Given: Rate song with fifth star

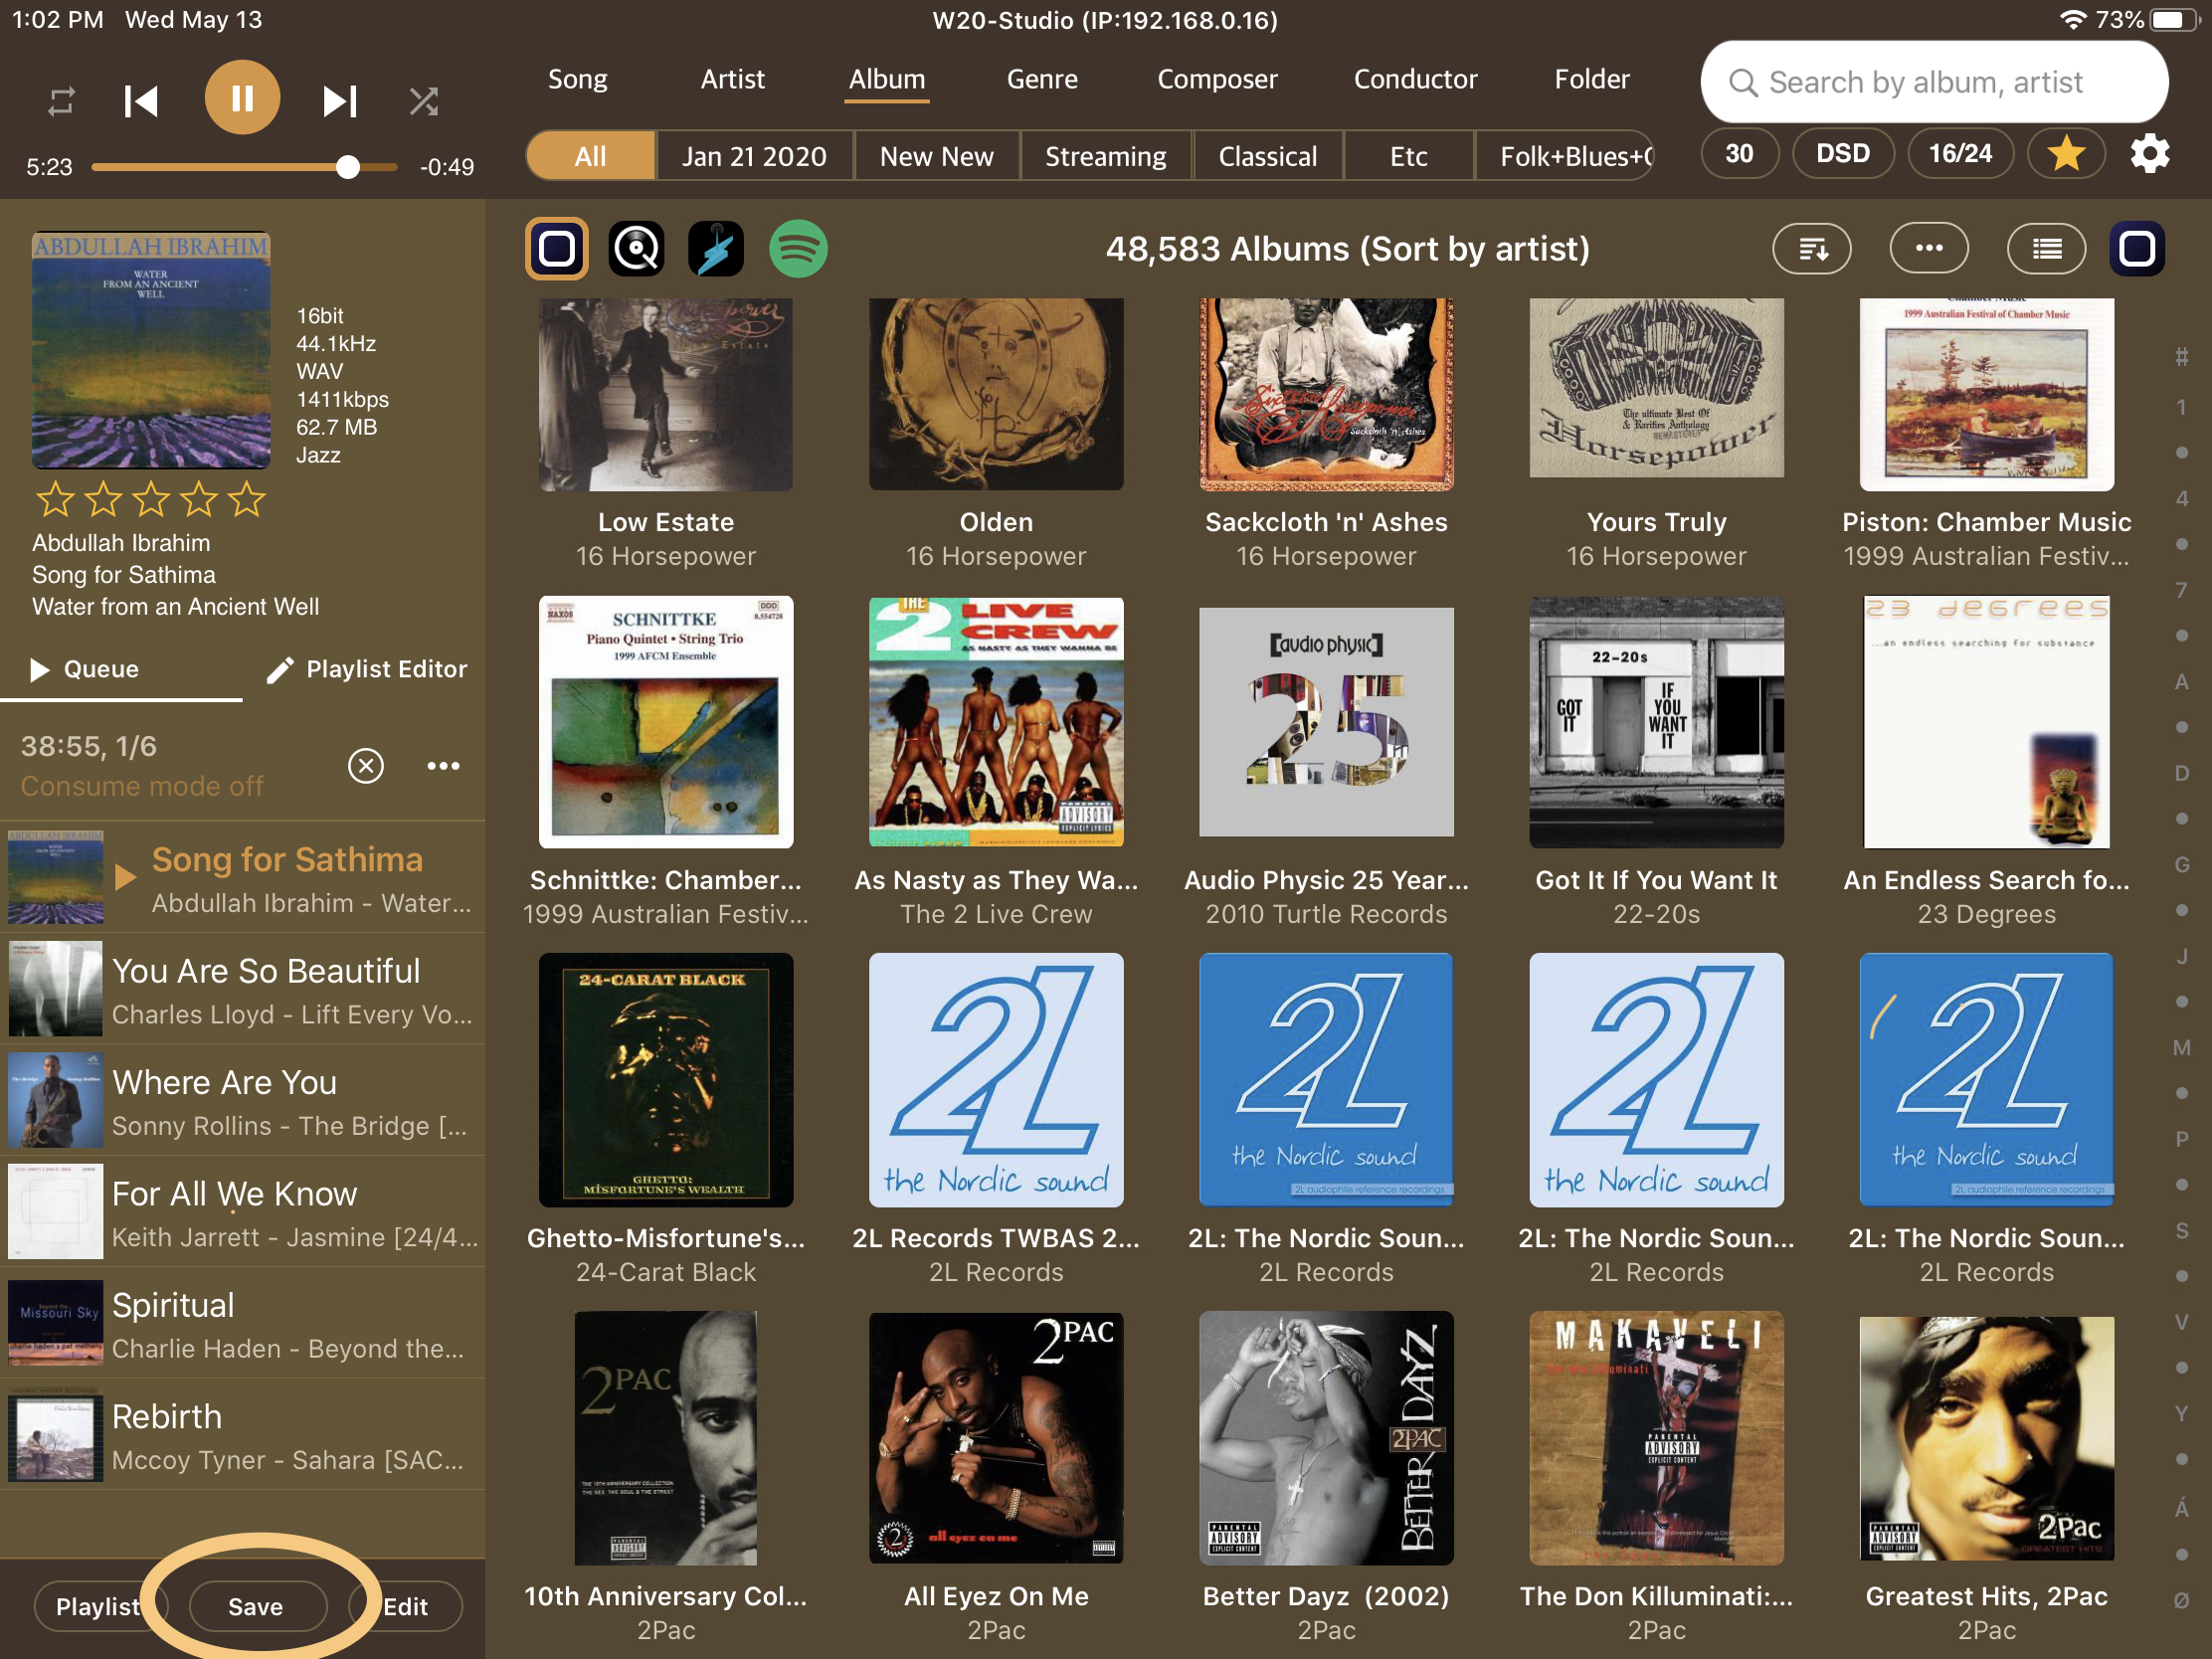Looking at the screenshot, I should (246, 498).
